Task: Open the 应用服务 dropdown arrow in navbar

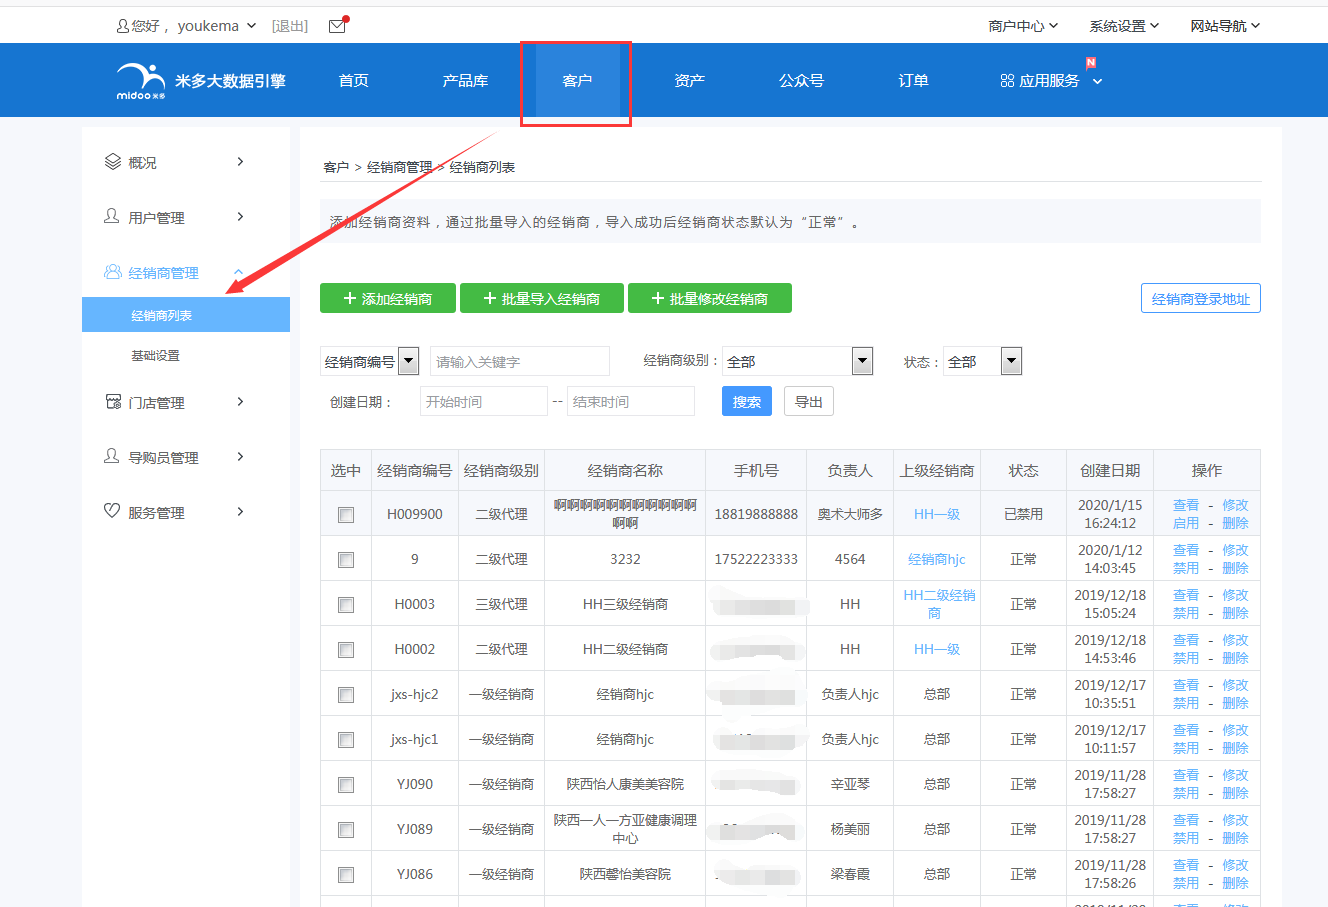Action: pyautogui.click(x=1097, y=82)
